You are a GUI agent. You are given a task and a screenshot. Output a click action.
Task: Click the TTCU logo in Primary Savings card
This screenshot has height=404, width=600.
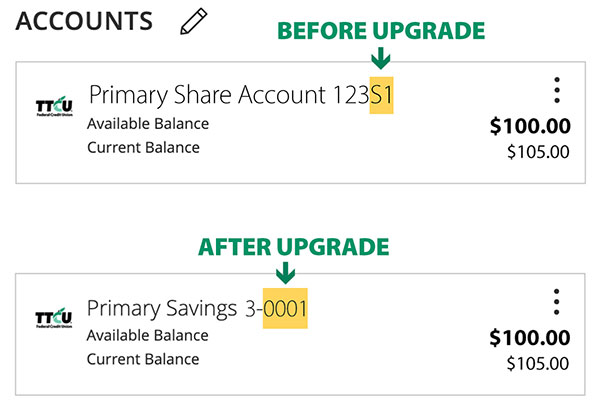click(54, 318)
